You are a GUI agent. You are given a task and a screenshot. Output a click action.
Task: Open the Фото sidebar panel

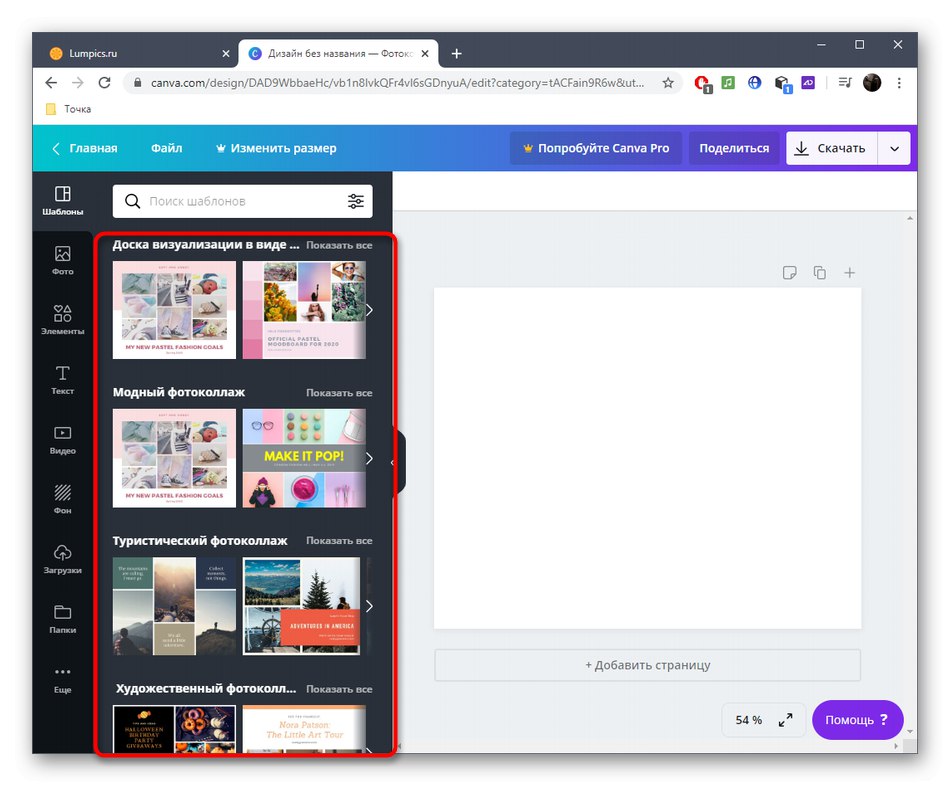coord(62,261)
